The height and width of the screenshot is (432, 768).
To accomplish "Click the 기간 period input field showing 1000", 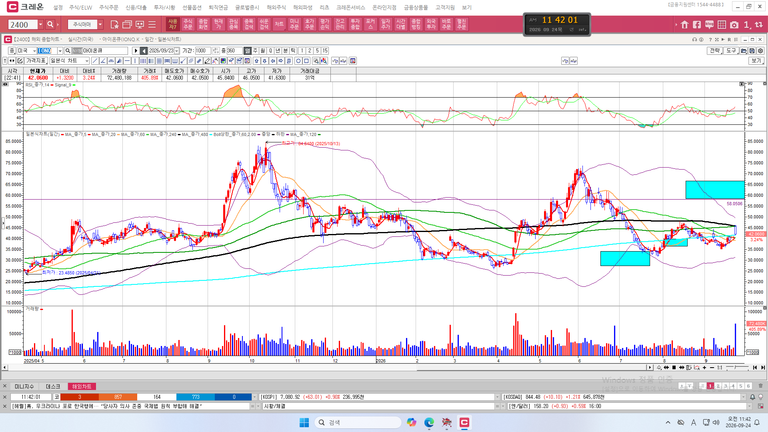I will (203, 50).
